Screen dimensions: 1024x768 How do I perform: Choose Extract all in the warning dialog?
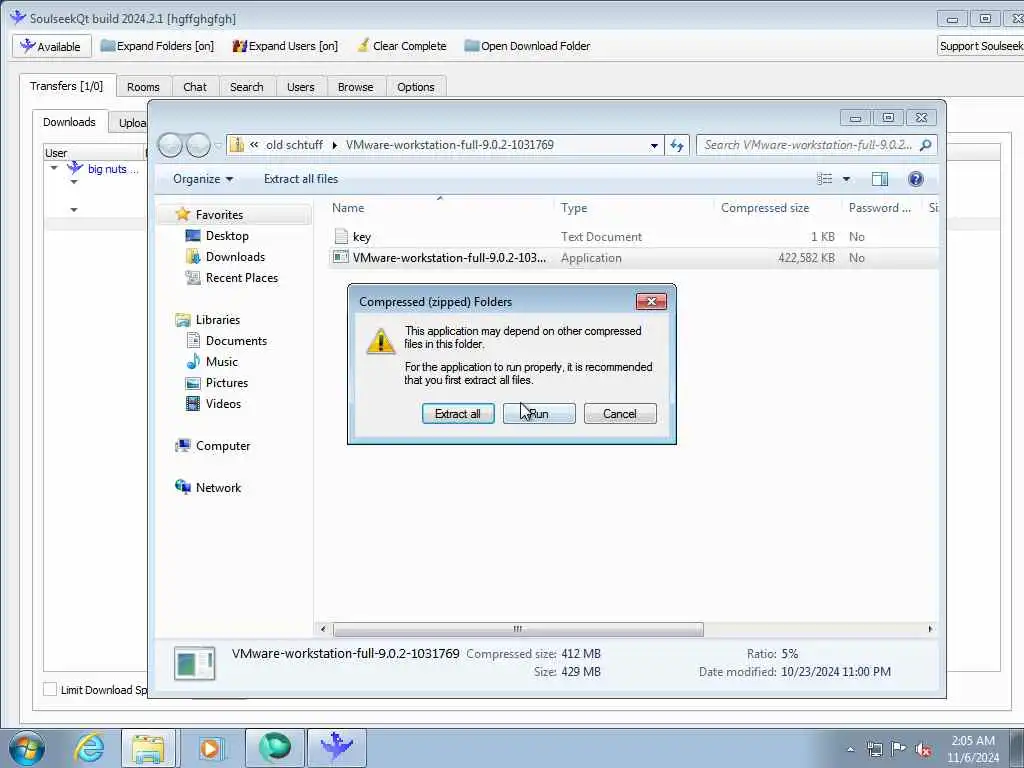458,413
